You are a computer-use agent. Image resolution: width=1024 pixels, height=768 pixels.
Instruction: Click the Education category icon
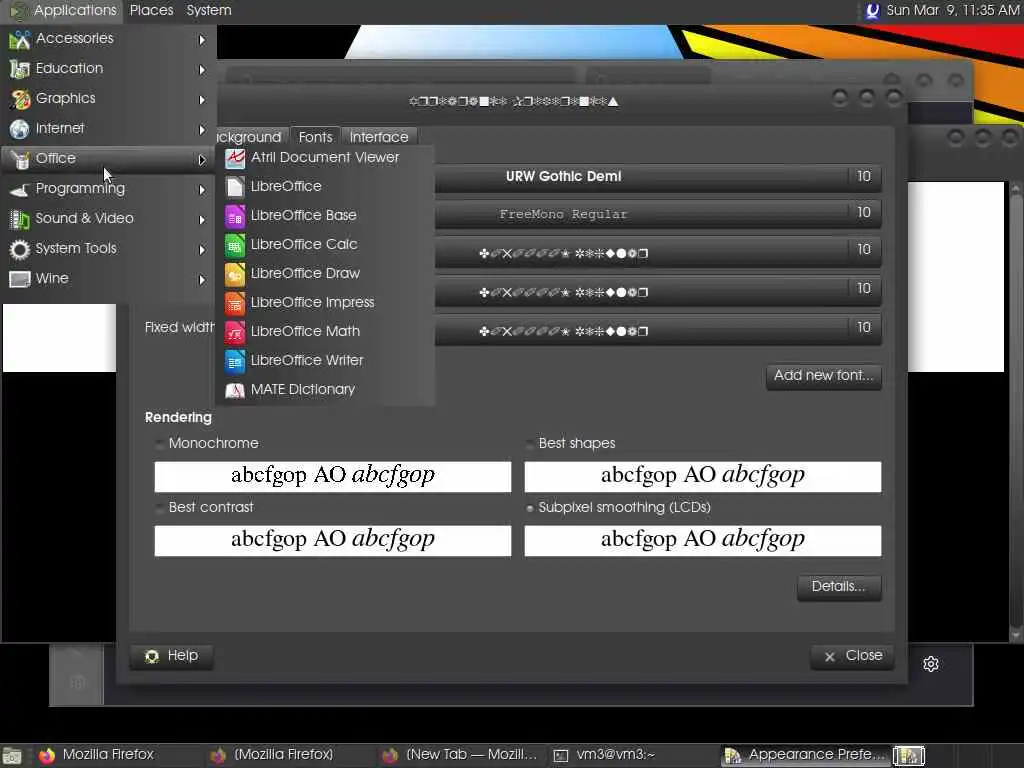20,69
